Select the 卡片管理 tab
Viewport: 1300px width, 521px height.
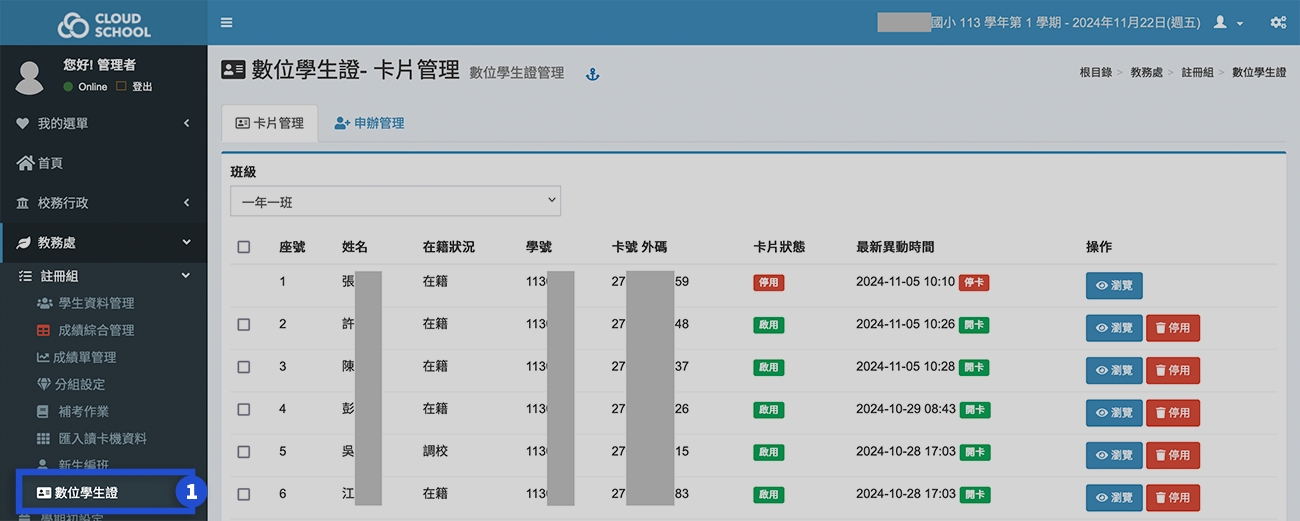(x=269, y=123)
